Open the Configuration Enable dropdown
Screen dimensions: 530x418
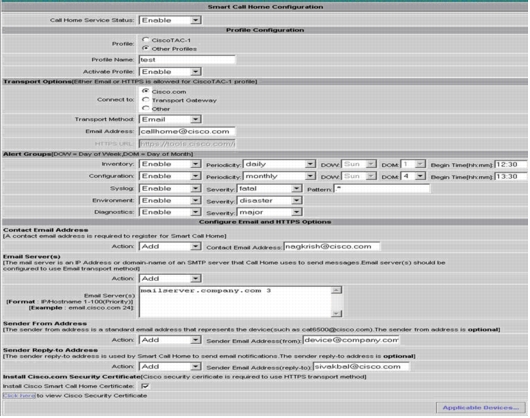coord(170,176)
